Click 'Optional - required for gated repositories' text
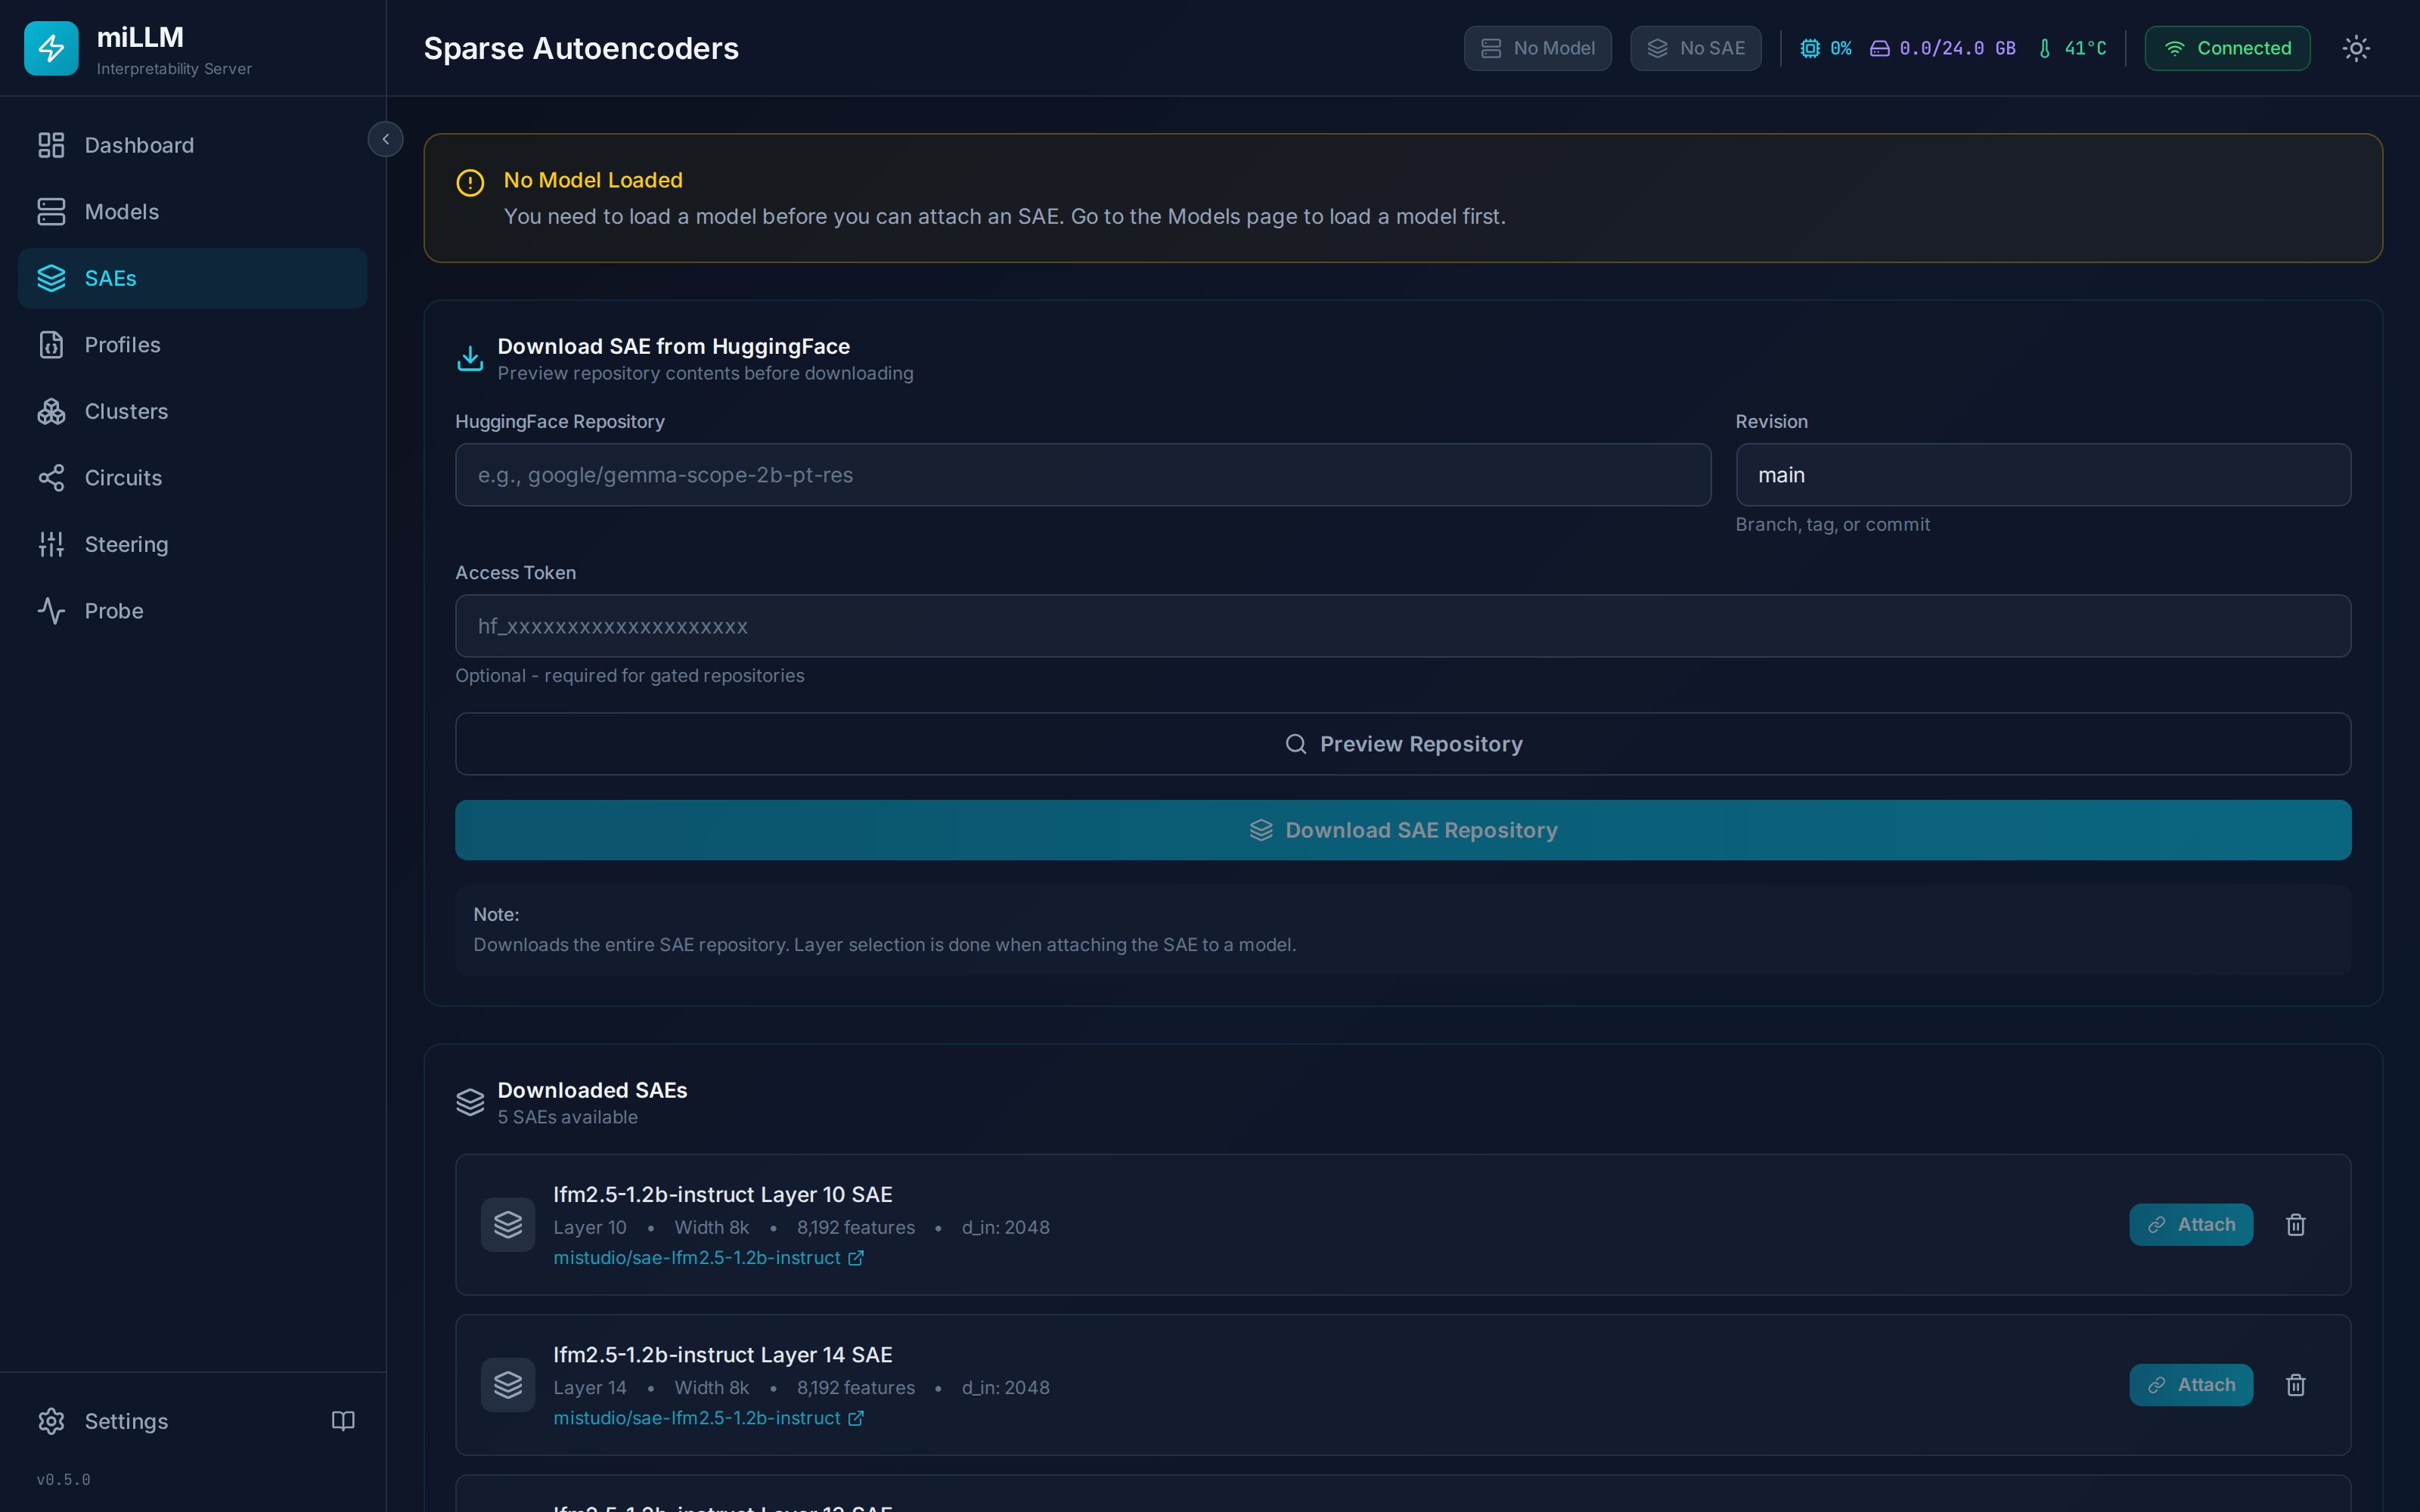The width and height of the screenshot is (2420, 1512). [x=630, y=676]
